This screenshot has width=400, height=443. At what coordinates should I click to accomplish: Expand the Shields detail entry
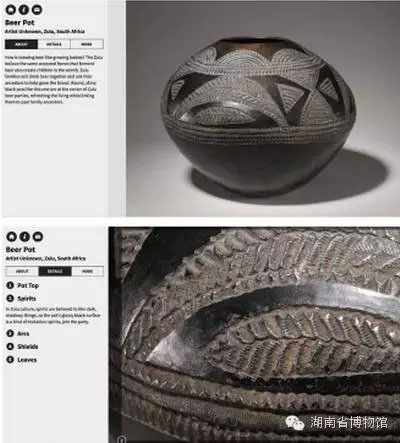click(22, 346)
